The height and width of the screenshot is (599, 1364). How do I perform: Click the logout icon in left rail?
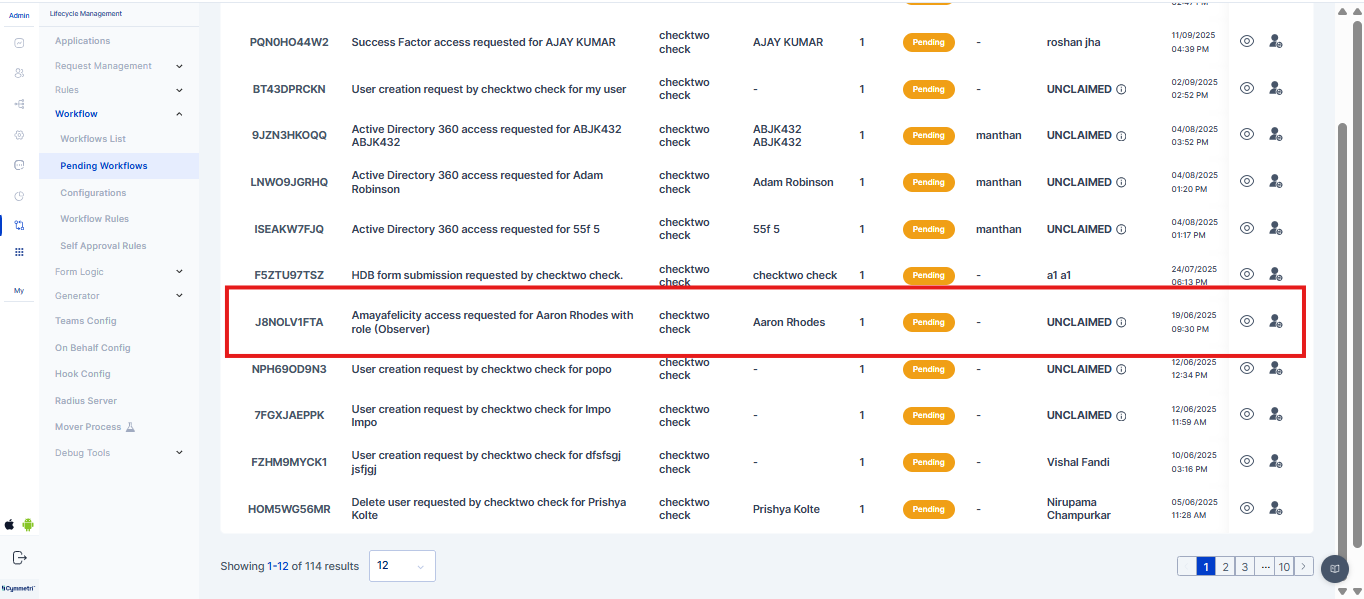pyautogui.click(x=19, y=558)
